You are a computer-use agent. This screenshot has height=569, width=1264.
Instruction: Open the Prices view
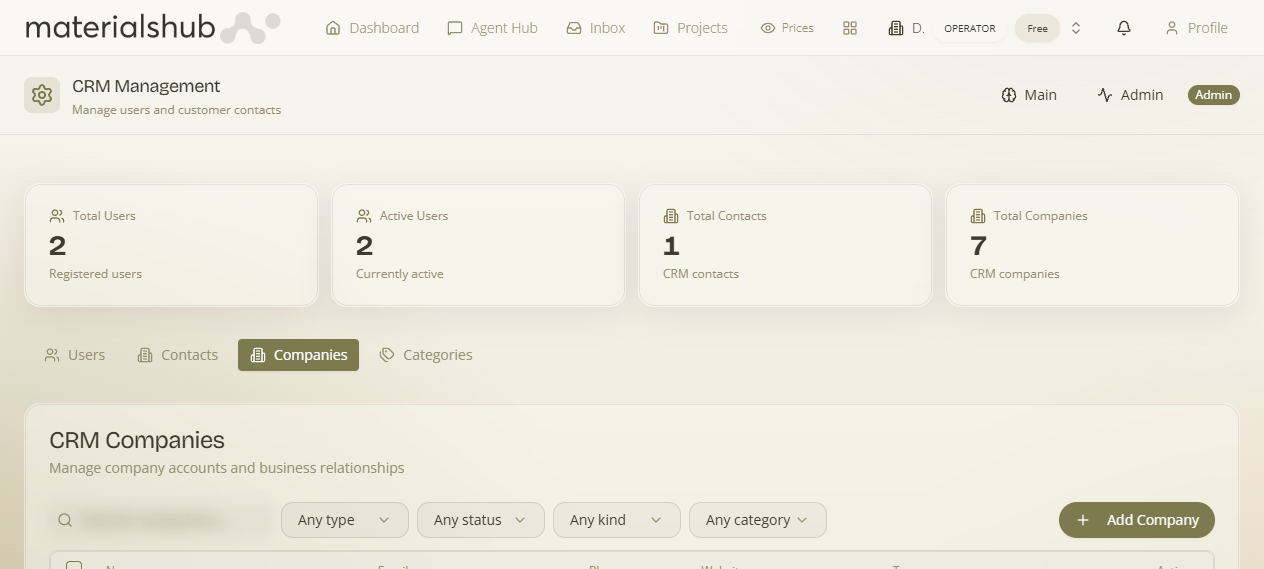787,28
